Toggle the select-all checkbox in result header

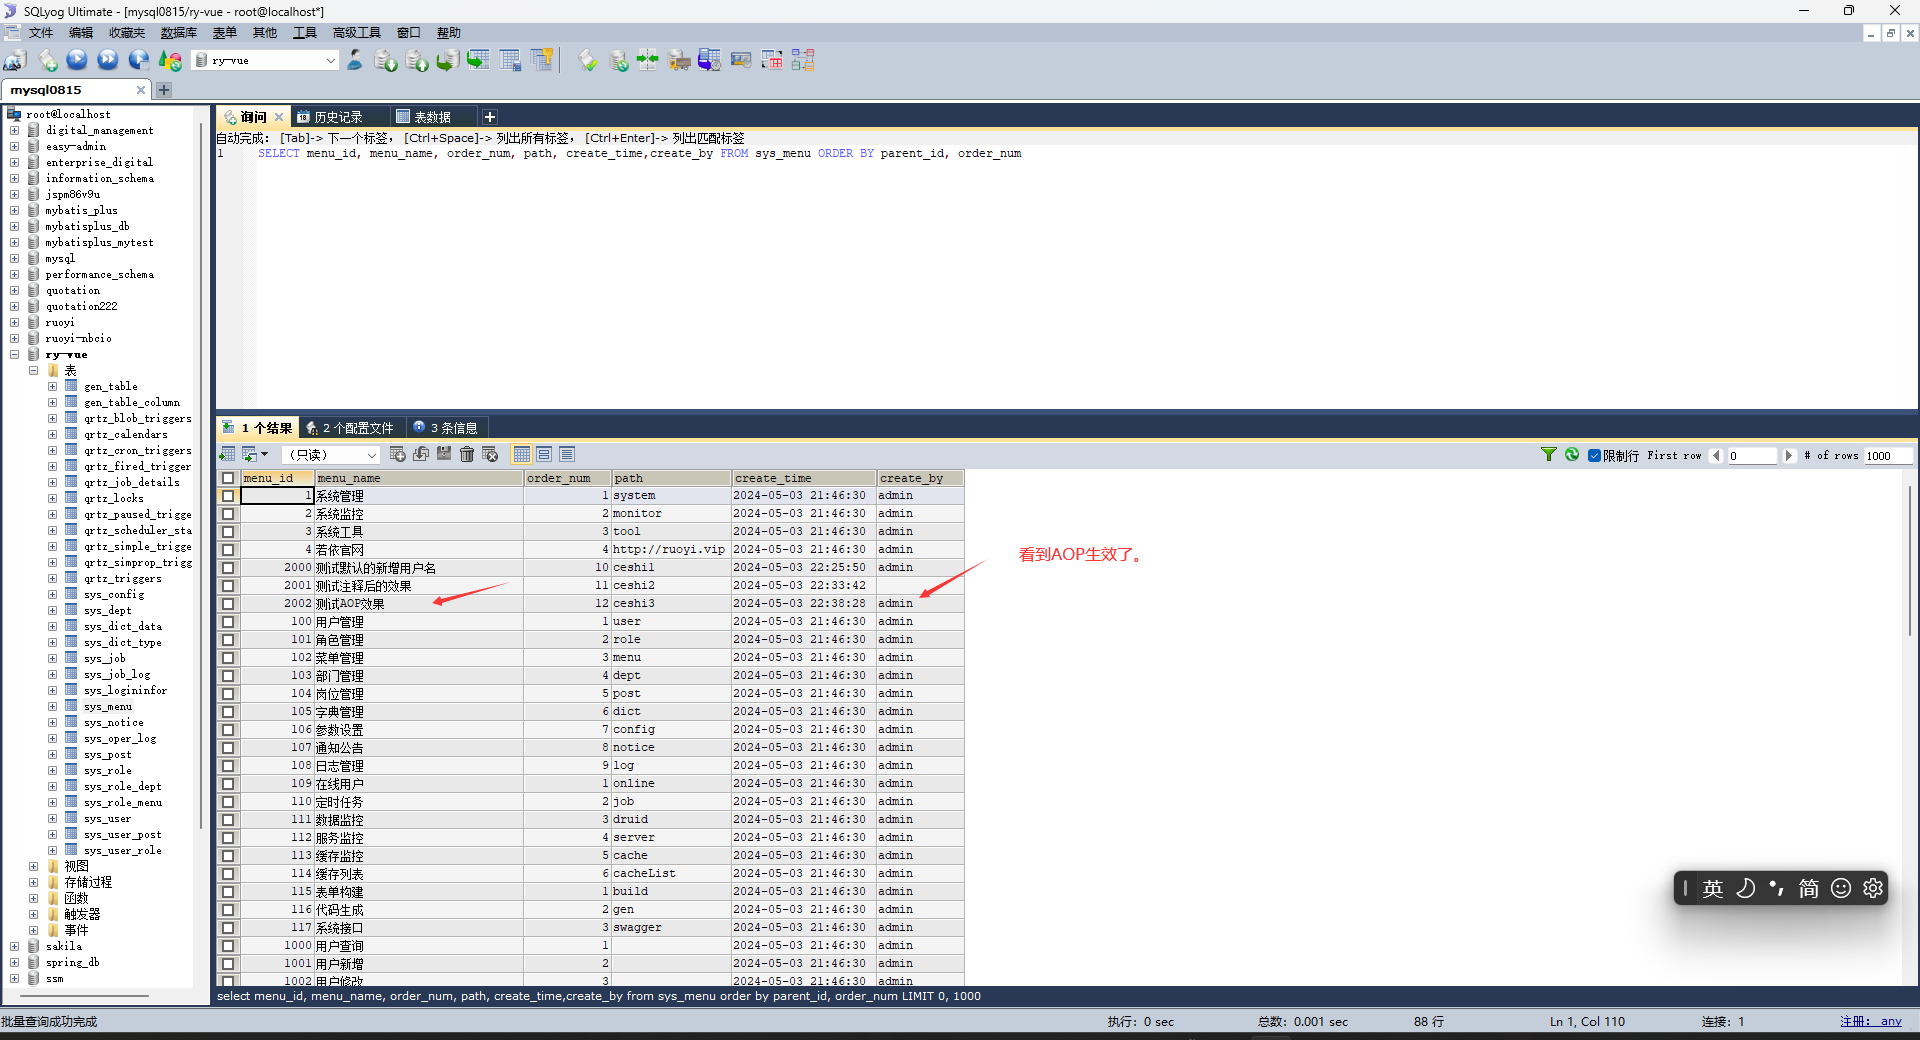click(x=228, y=478)
